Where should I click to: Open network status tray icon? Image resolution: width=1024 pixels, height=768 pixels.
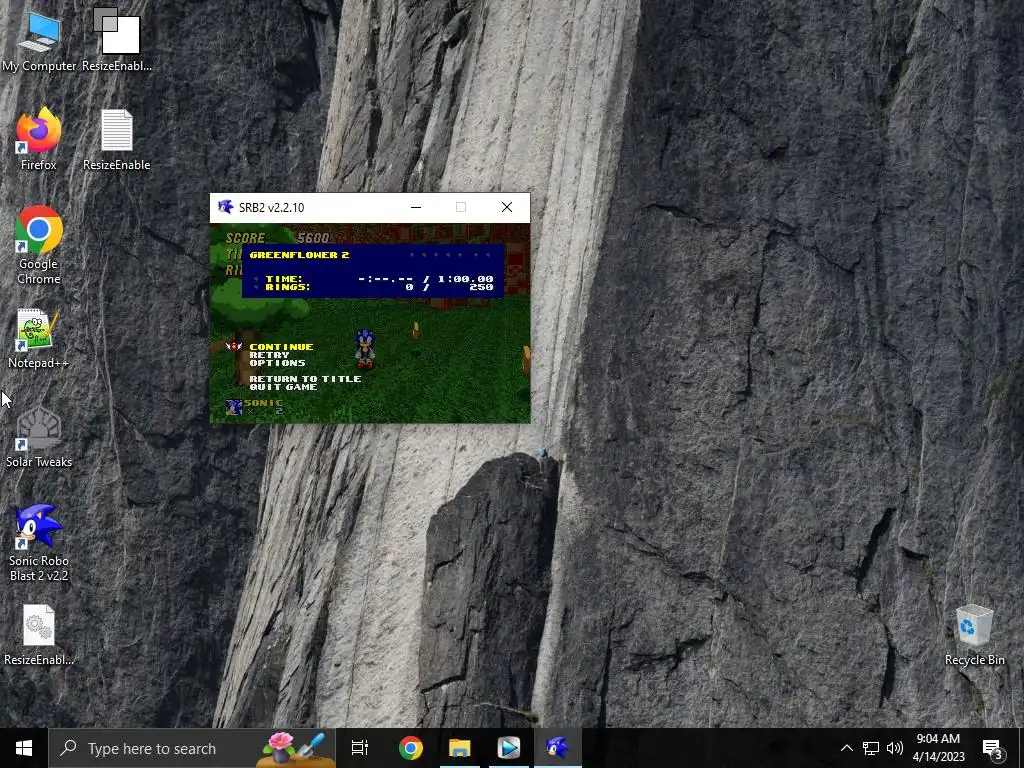coord(871,748)
